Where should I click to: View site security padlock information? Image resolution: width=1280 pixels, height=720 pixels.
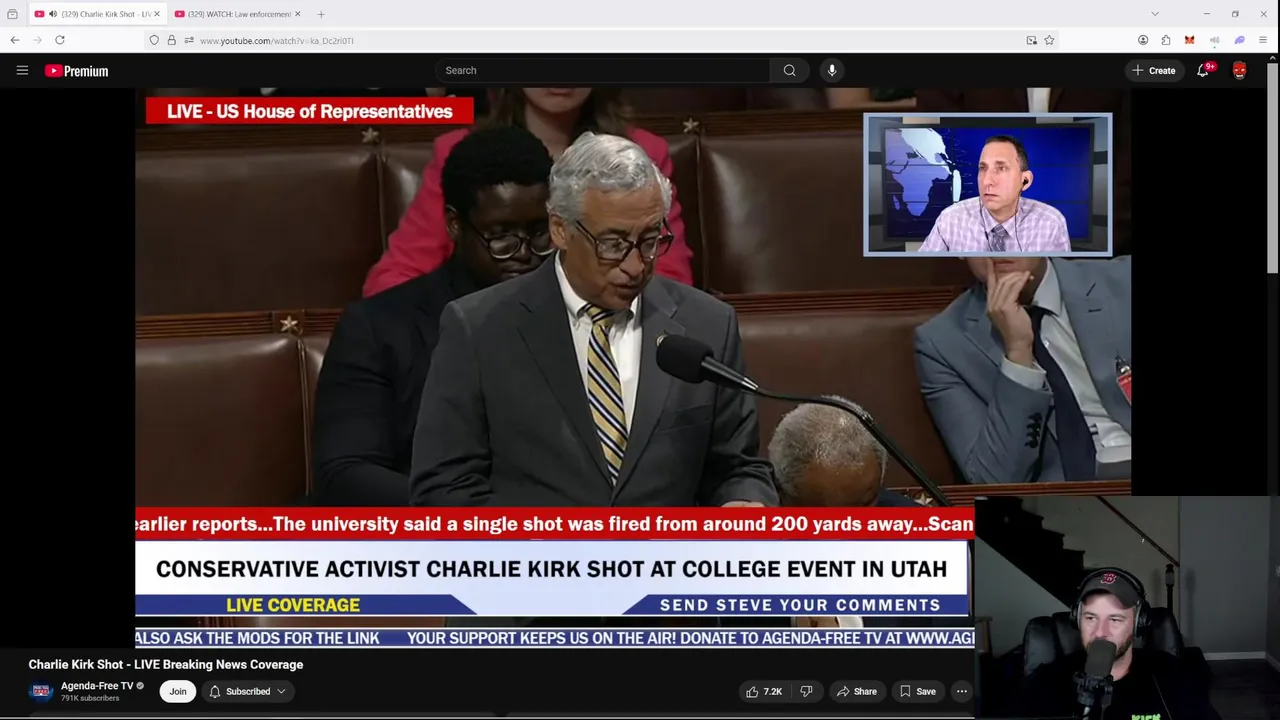171,40
